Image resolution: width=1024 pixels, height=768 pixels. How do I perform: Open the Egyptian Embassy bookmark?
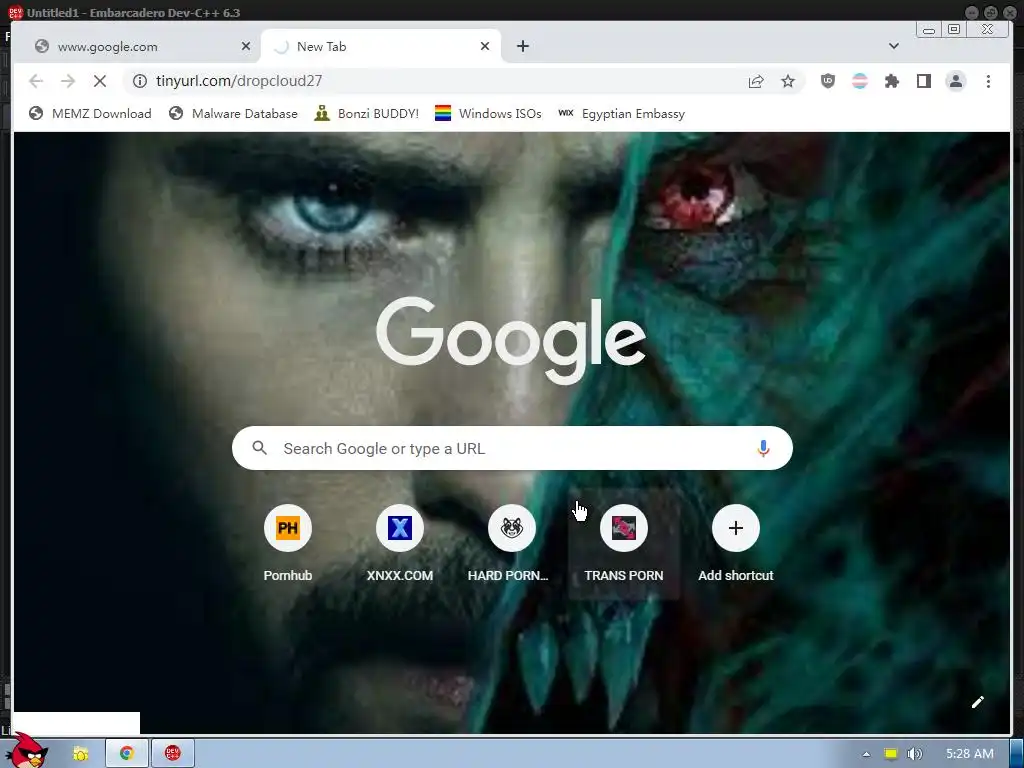click(x=622, y=114)
